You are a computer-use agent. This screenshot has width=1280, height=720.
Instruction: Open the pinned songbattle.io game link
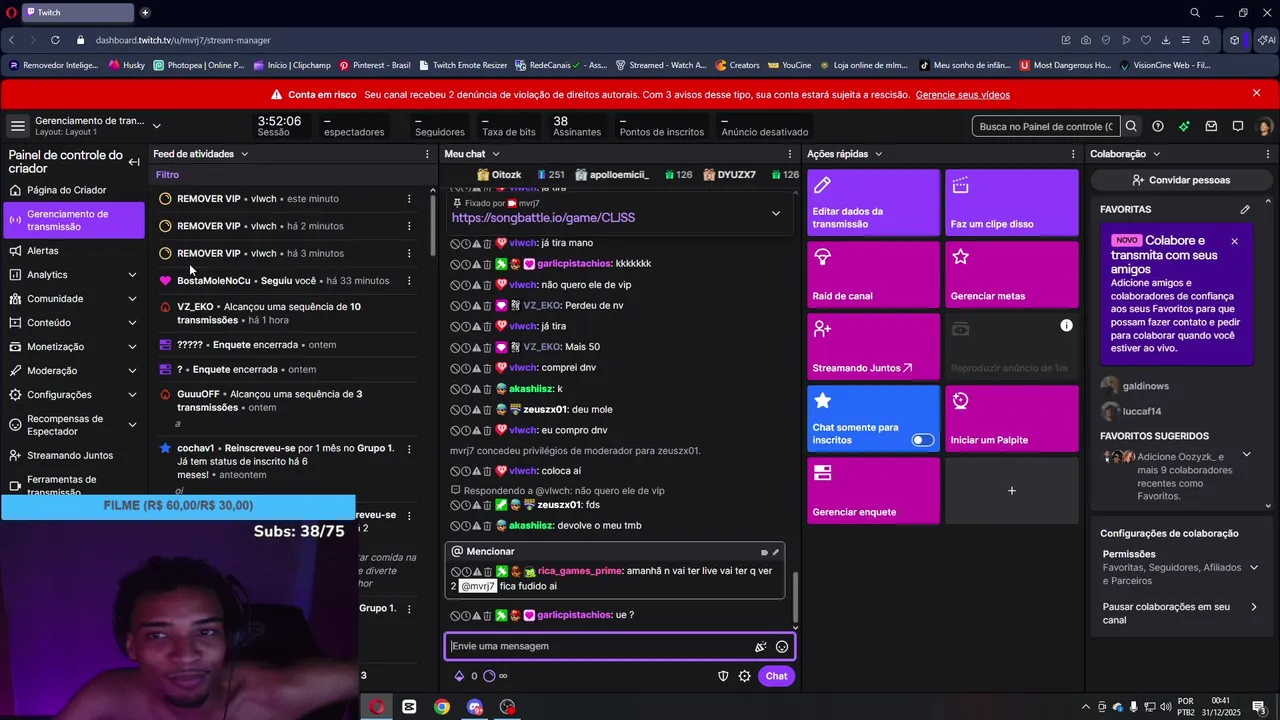tap(543, 218)
